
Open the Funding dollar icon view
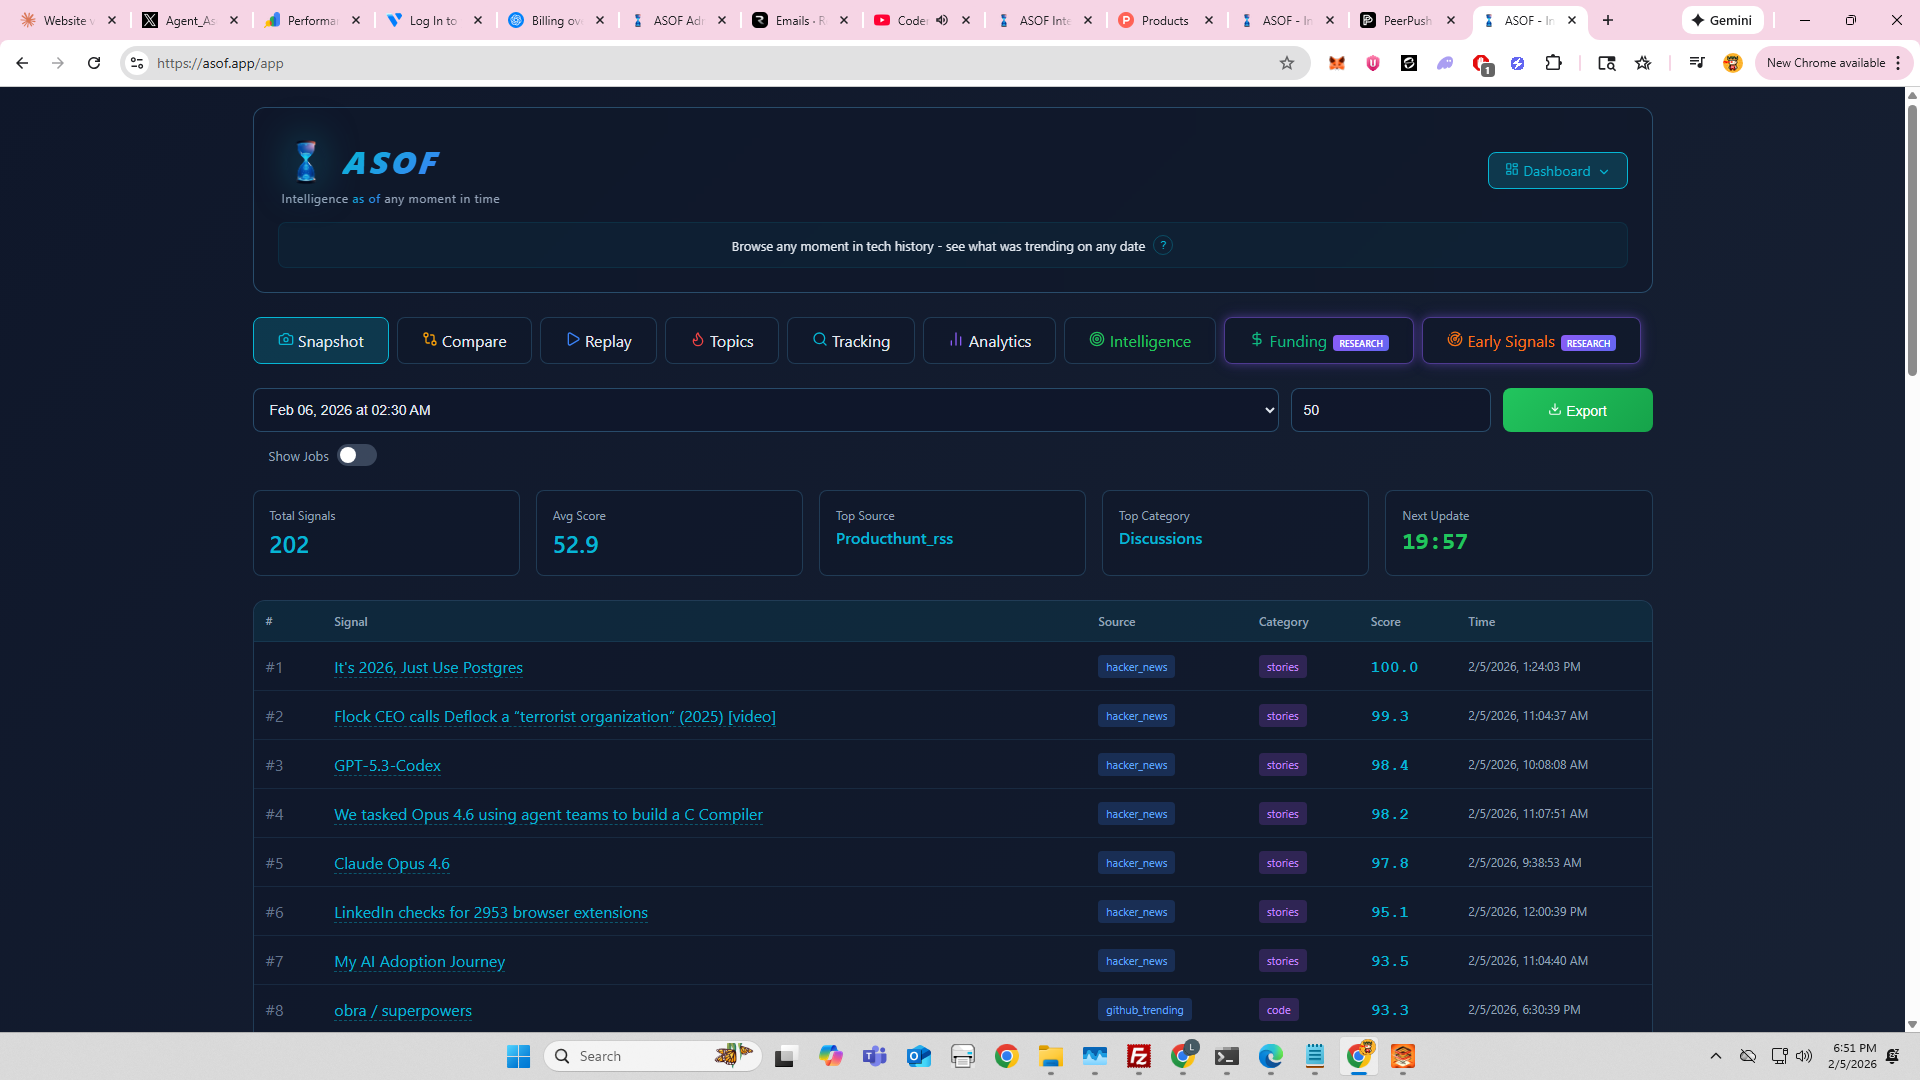pyautogui.click(x=1256, y=340)
